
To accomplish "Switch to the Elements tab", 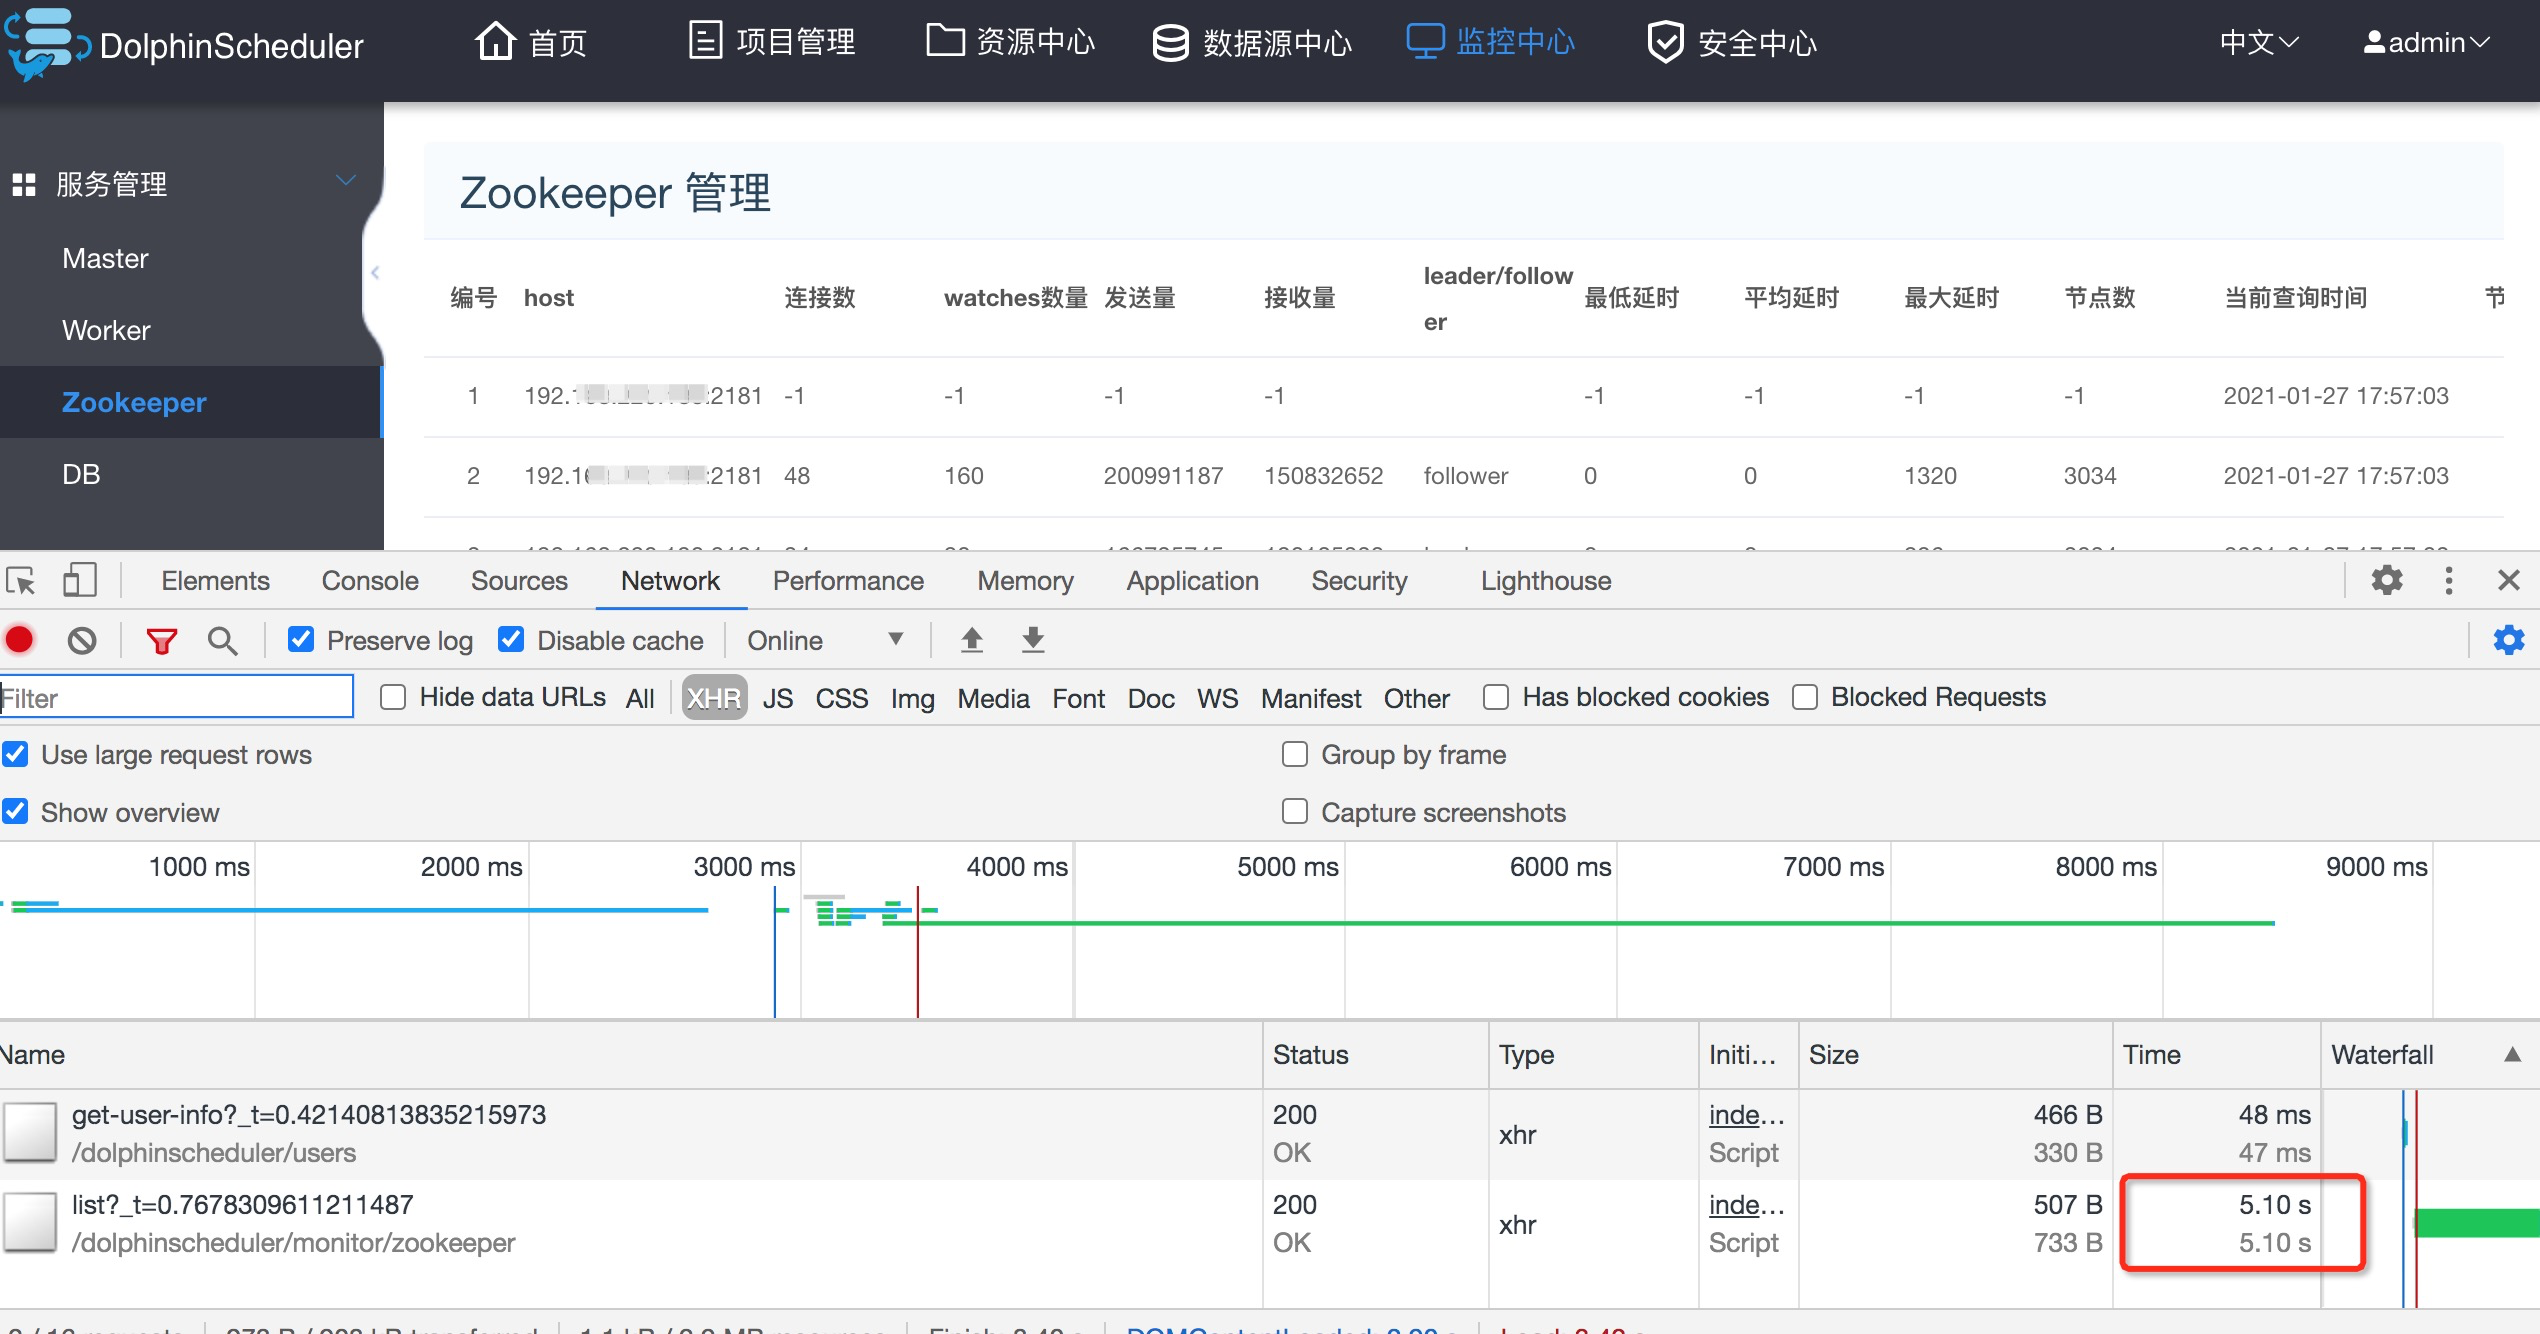I will 216,581.
